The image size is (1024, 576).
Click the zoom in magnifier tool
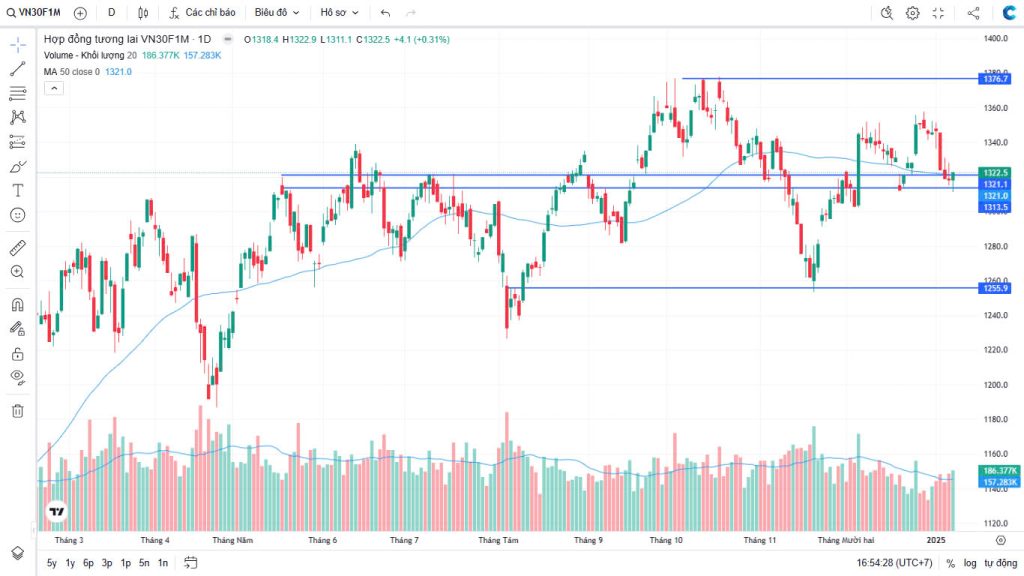17,271
